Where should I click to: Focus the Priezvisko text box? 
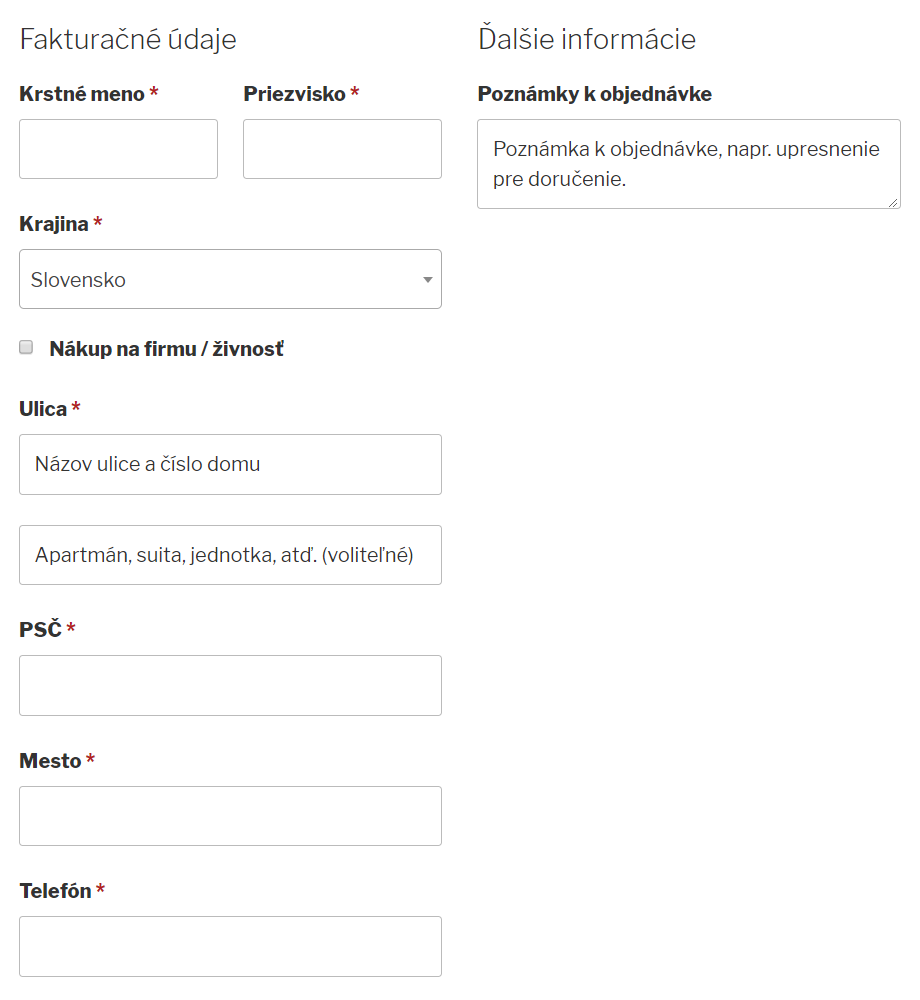point(342,149)
